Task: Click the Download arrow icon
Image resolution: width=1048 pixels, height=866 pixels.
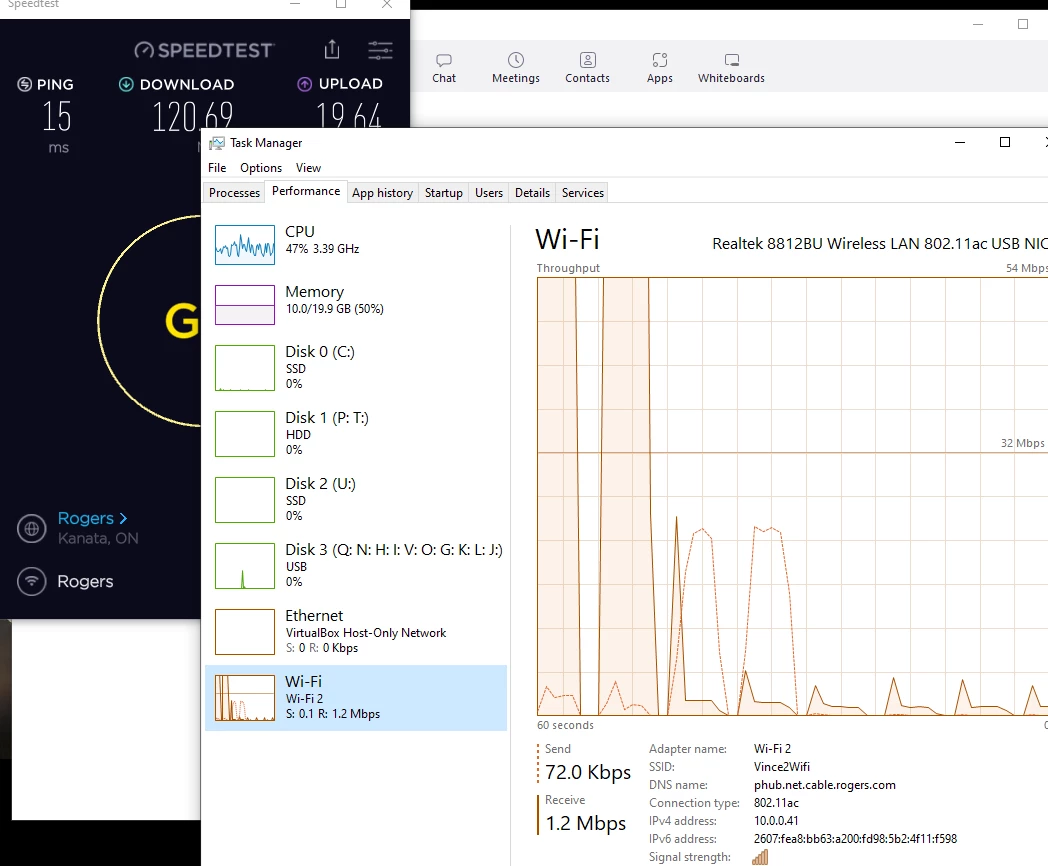Action: pos(126,84)
